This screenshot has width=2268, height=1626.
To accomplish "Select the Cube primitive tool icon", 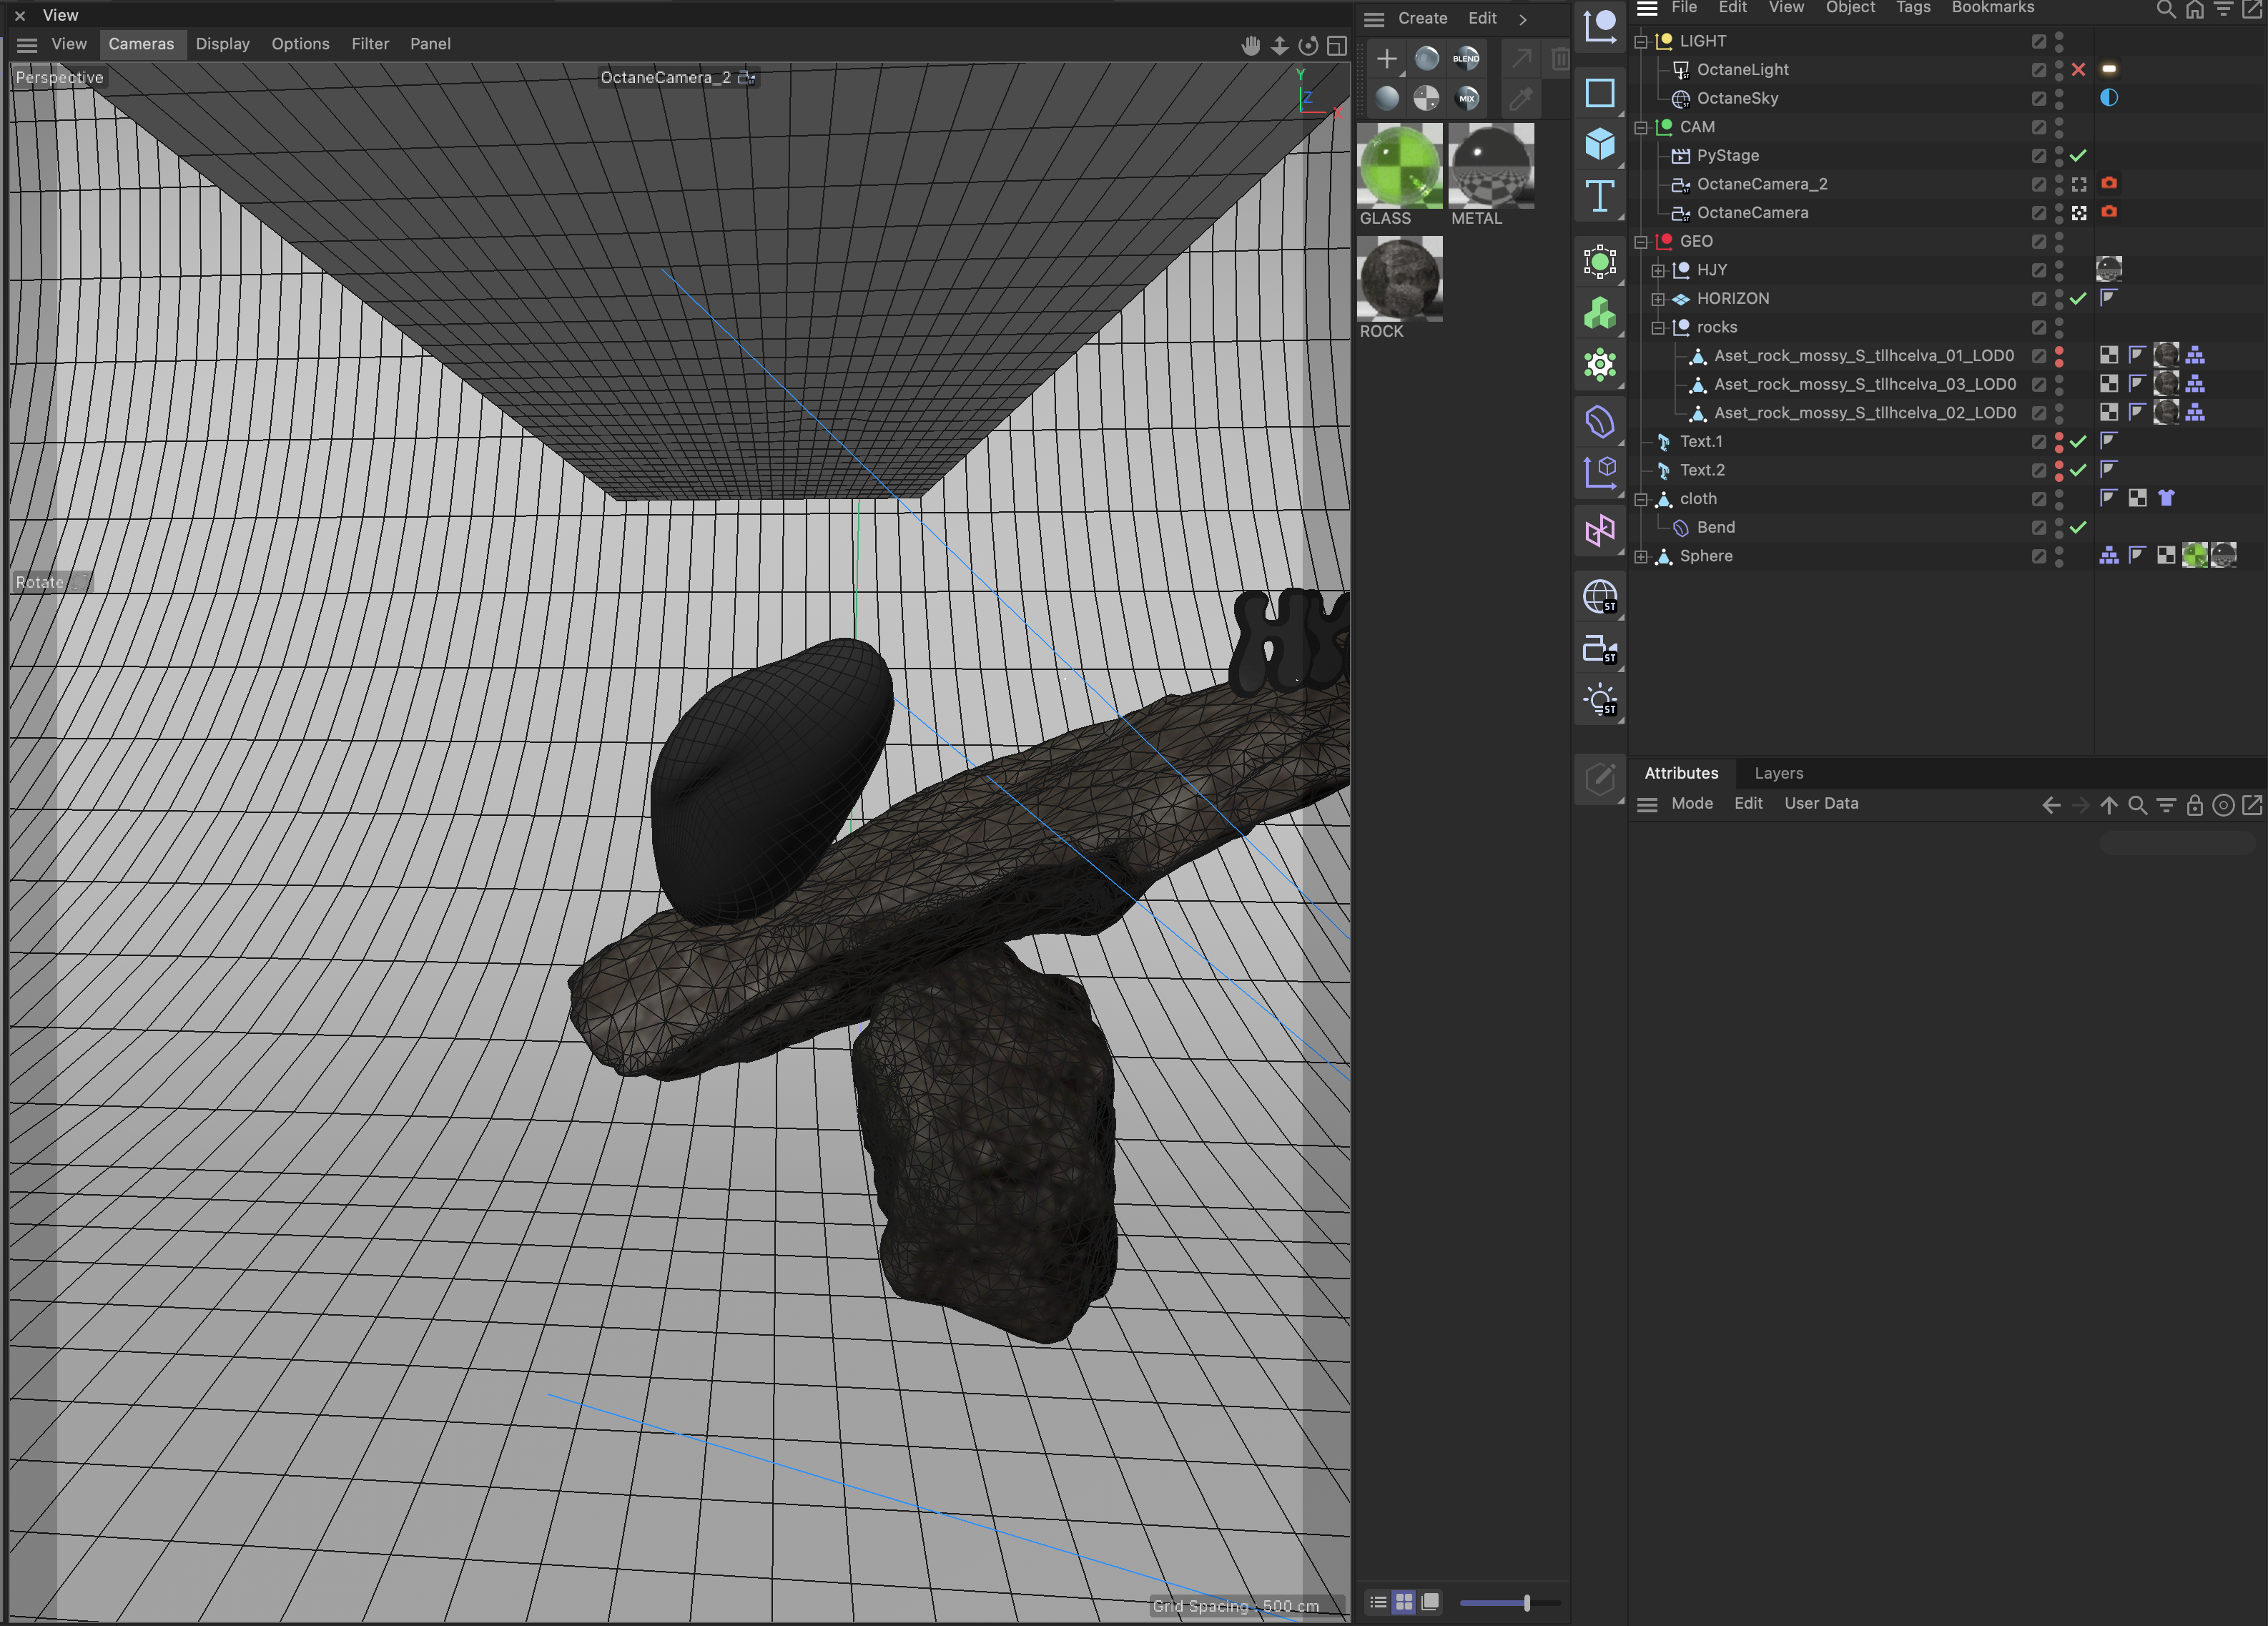I will [x=1599, y=144].
